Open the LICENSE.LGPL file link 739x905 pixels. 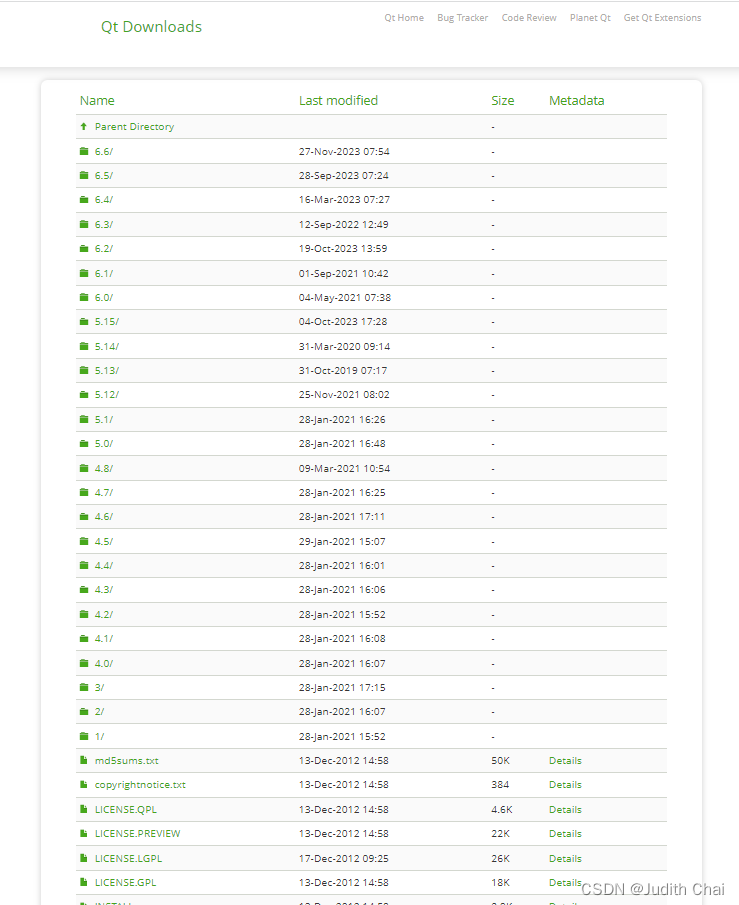click(128, 858)
